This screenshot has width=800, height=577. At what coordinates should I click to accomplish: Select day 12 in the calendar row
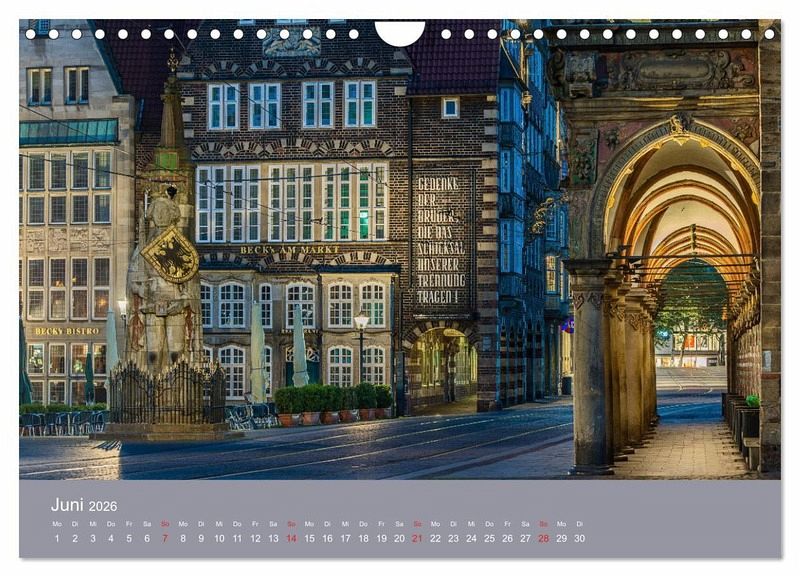[256, 538]
